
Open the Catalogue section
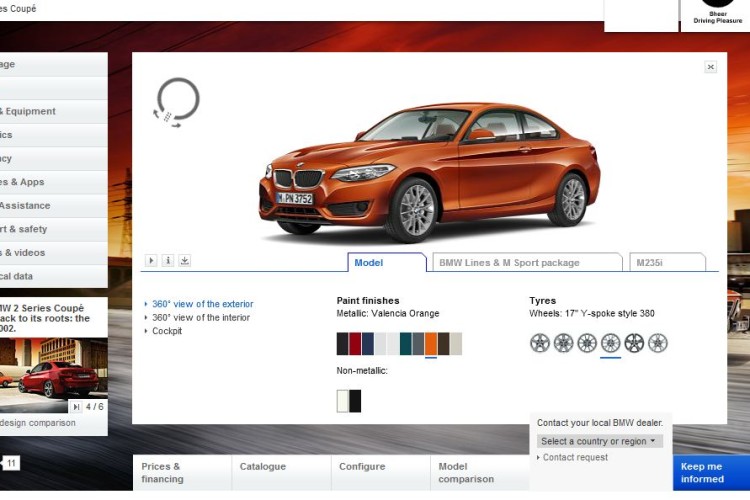point(281,473)
